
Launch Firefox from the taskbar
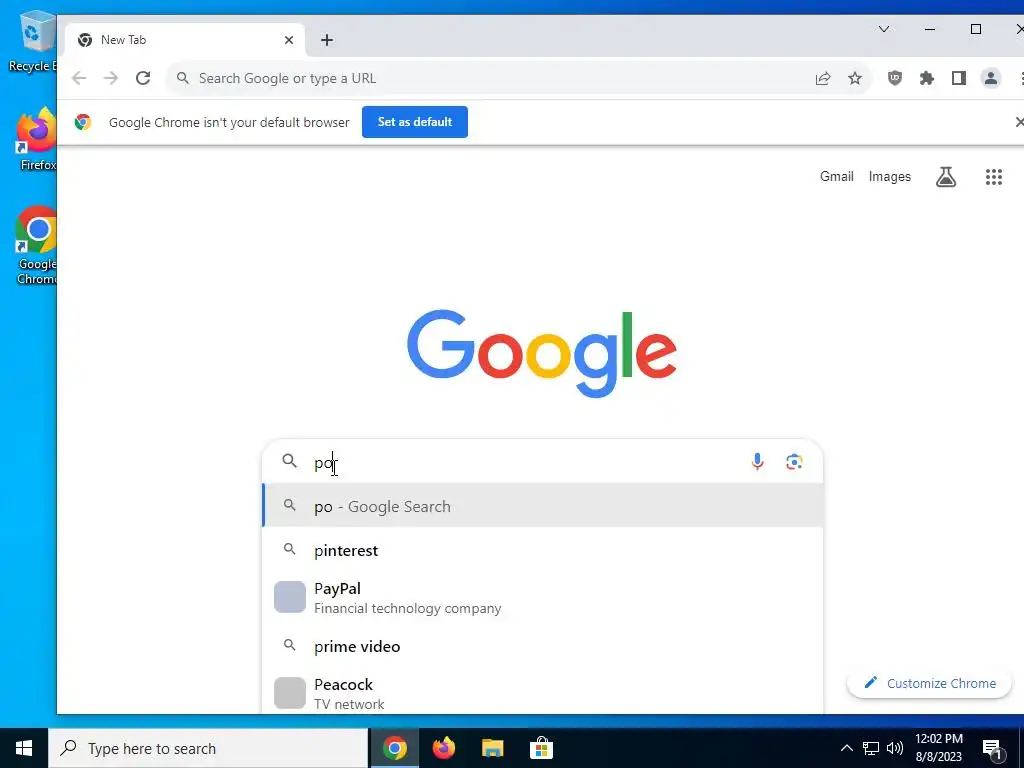coord(443,748)
